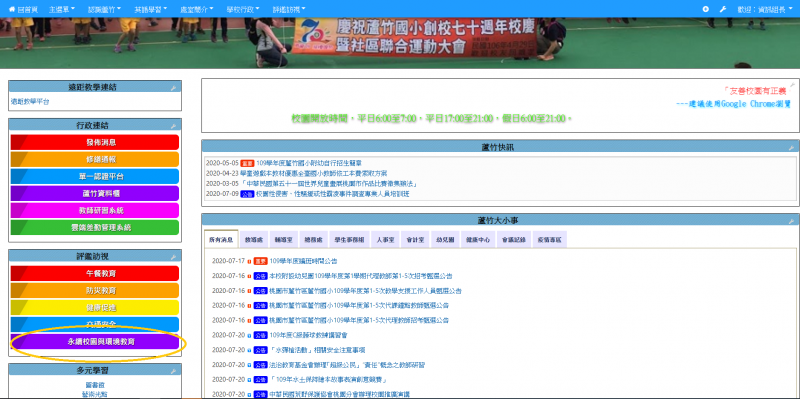The width and height of the screenshot is (800, 399).
Task: Expand the 學校行政 dropdown menu
Action: click(x=243, y=9)
